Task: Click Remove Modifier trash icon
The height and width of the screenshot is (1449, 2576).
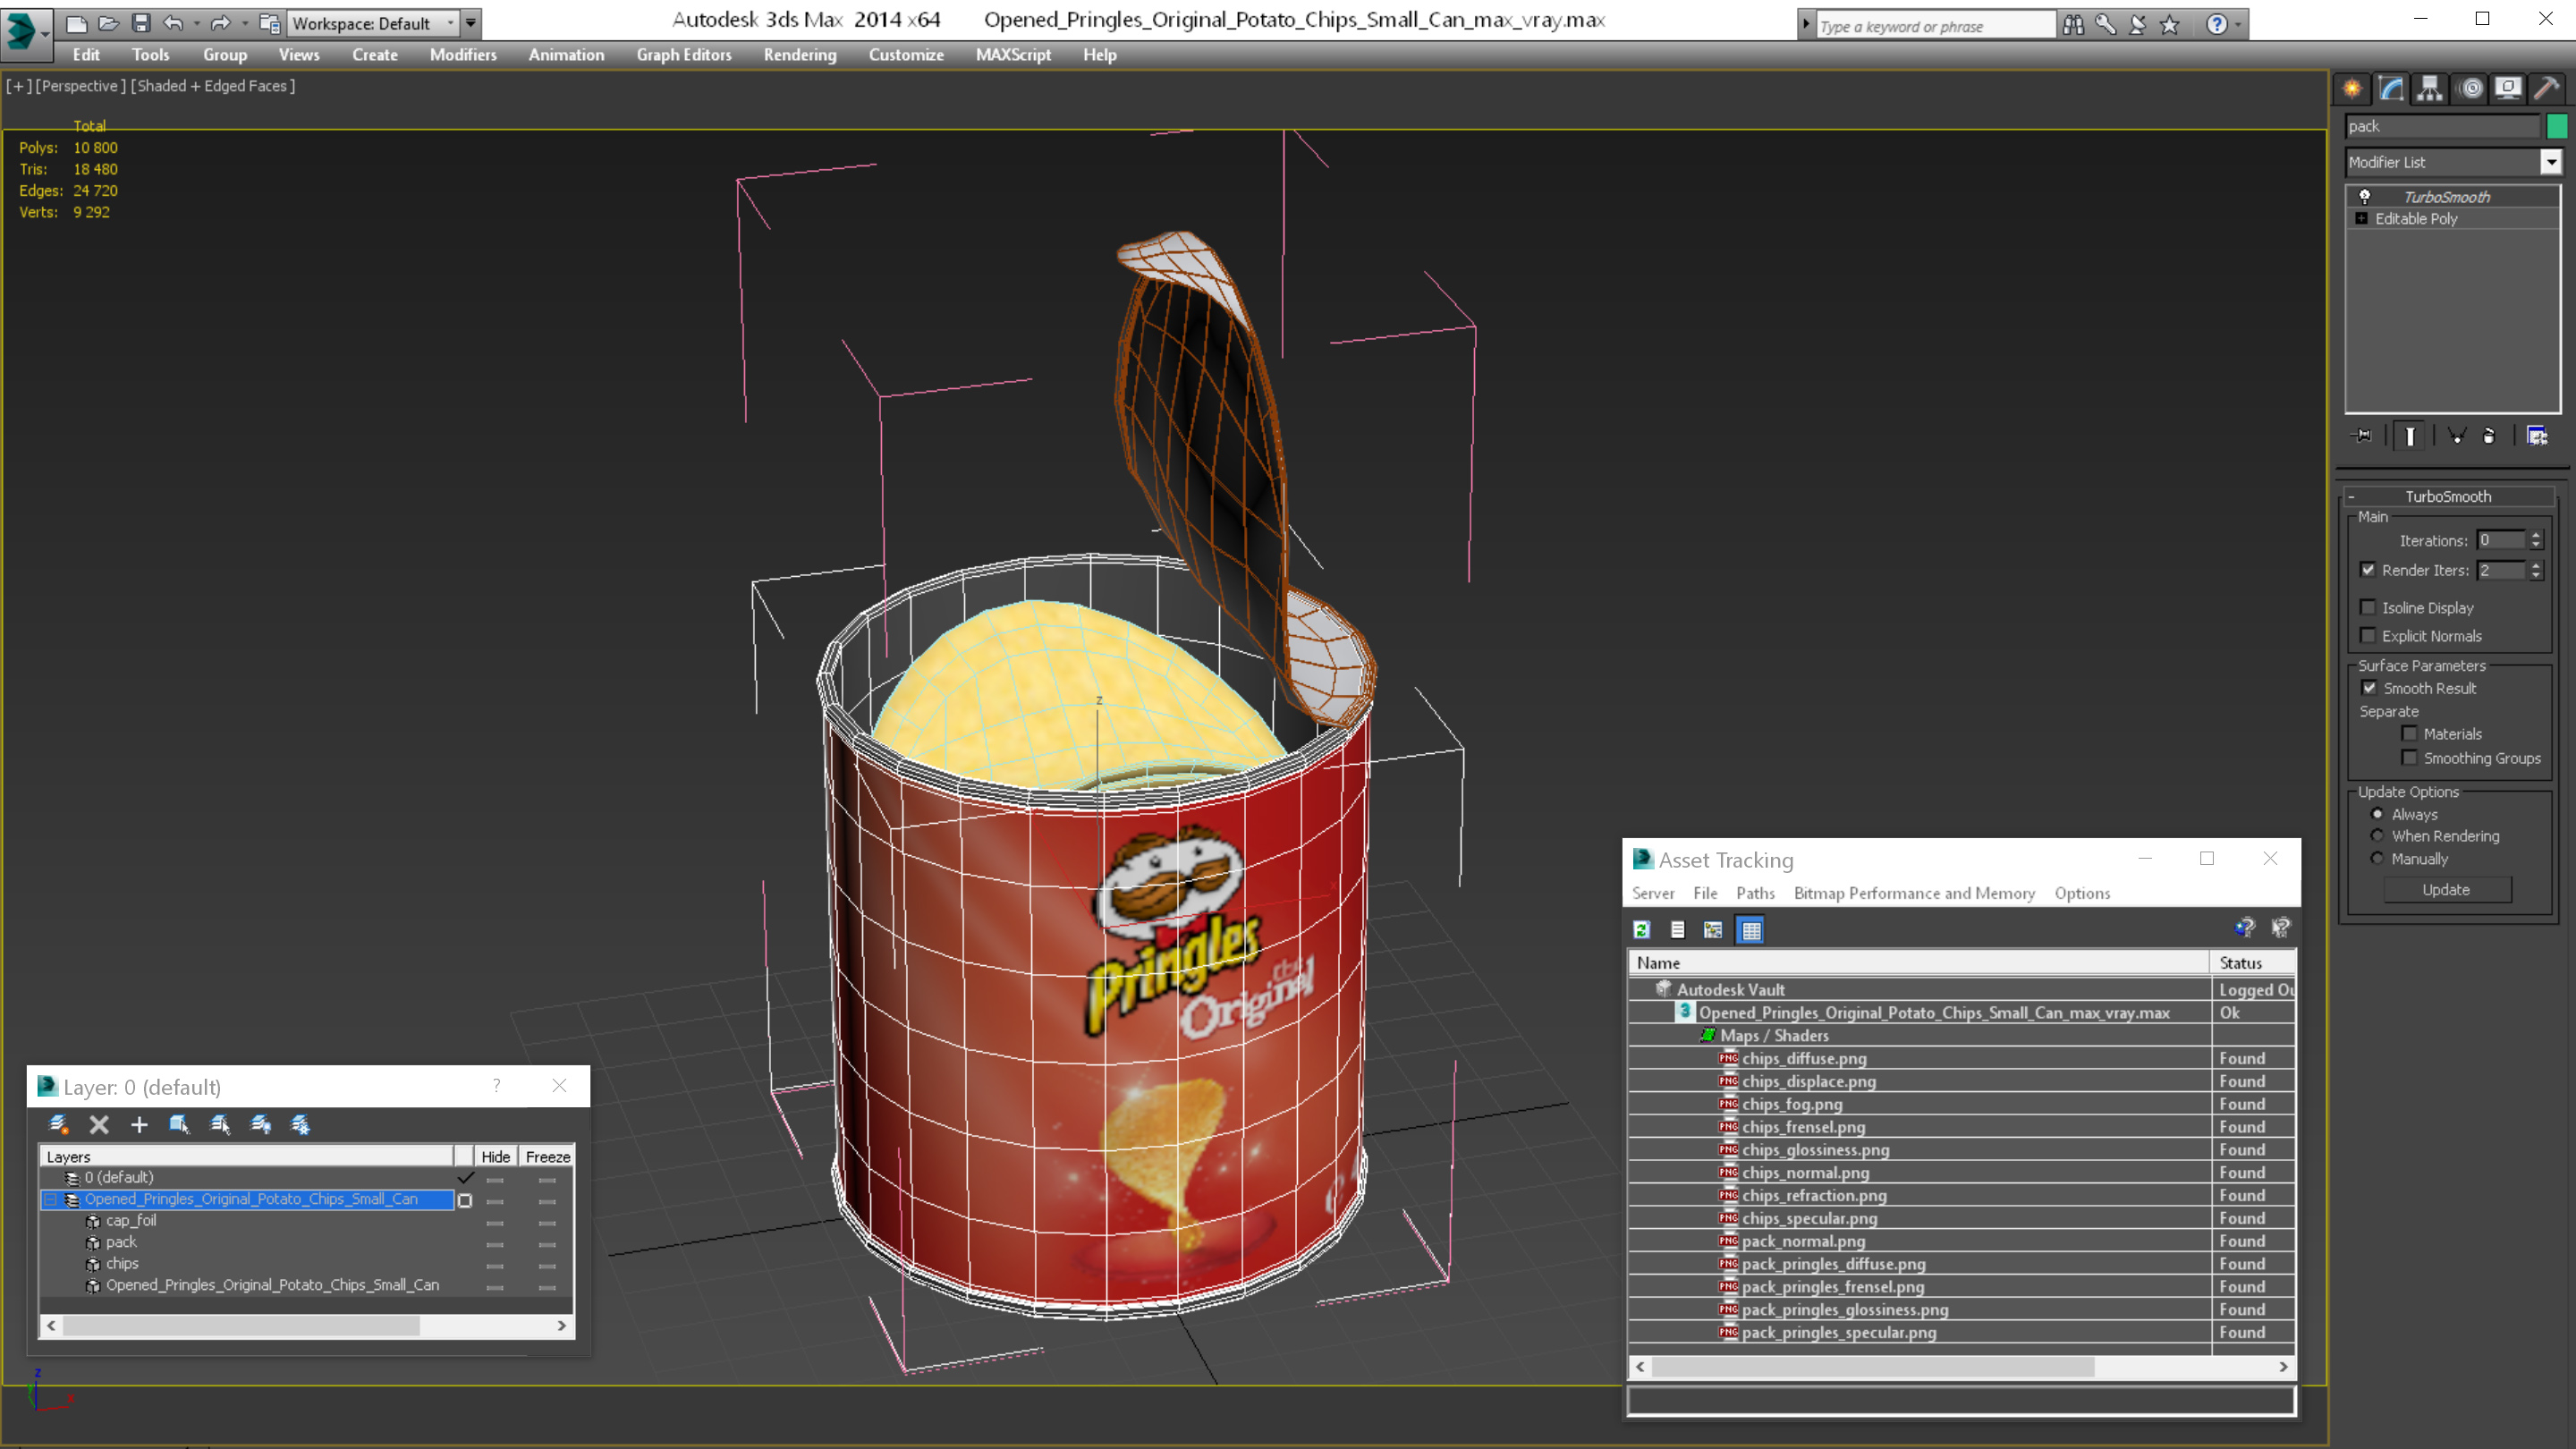Action: 2489,436
